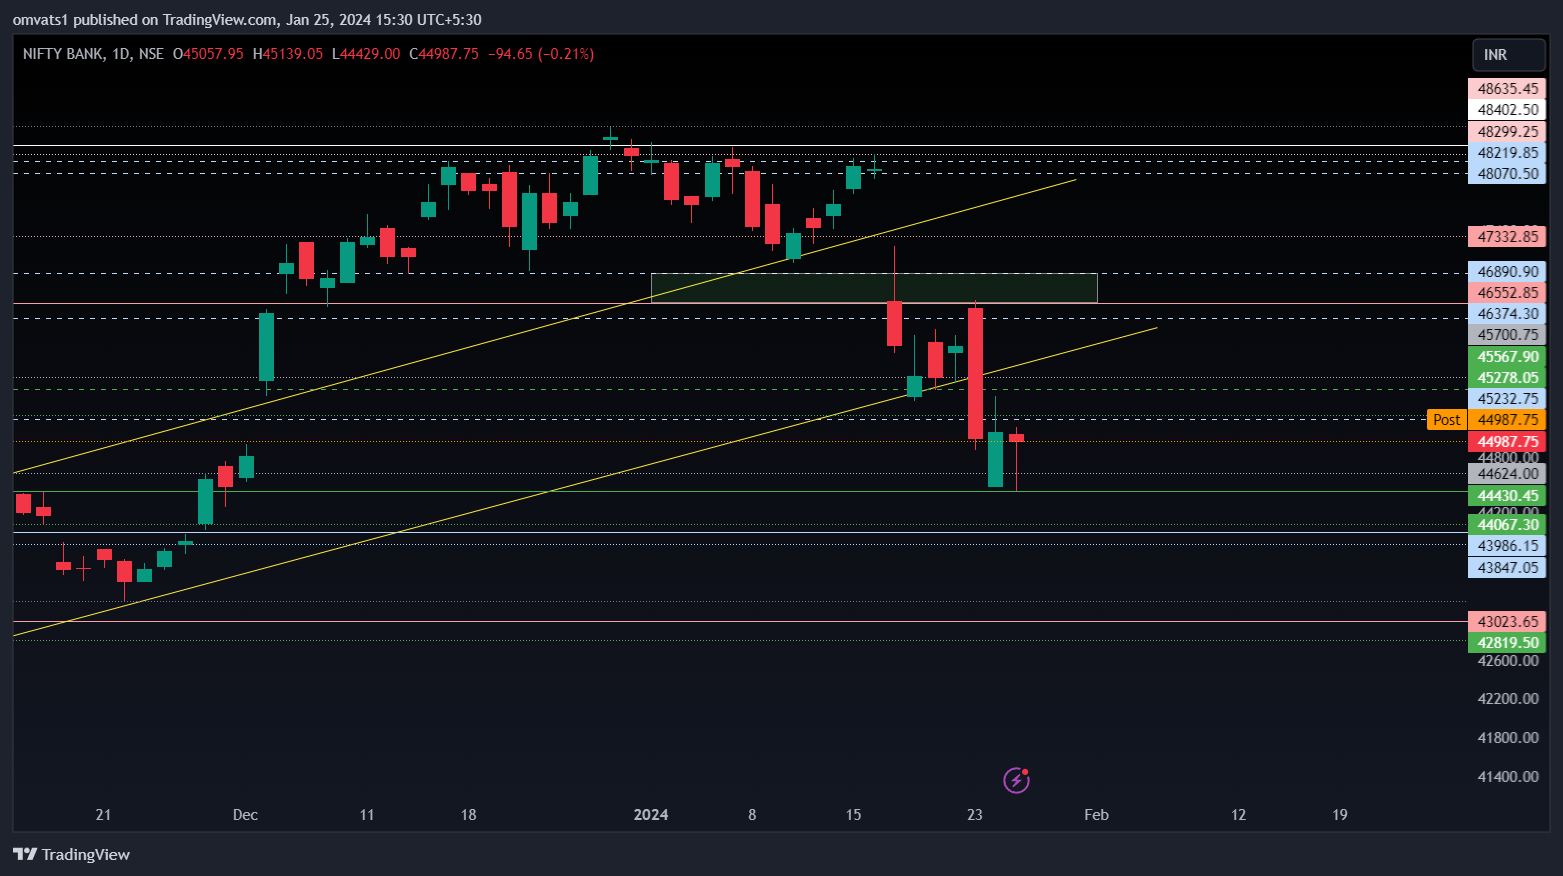Select price label 45700.75

click(1507, 335)
